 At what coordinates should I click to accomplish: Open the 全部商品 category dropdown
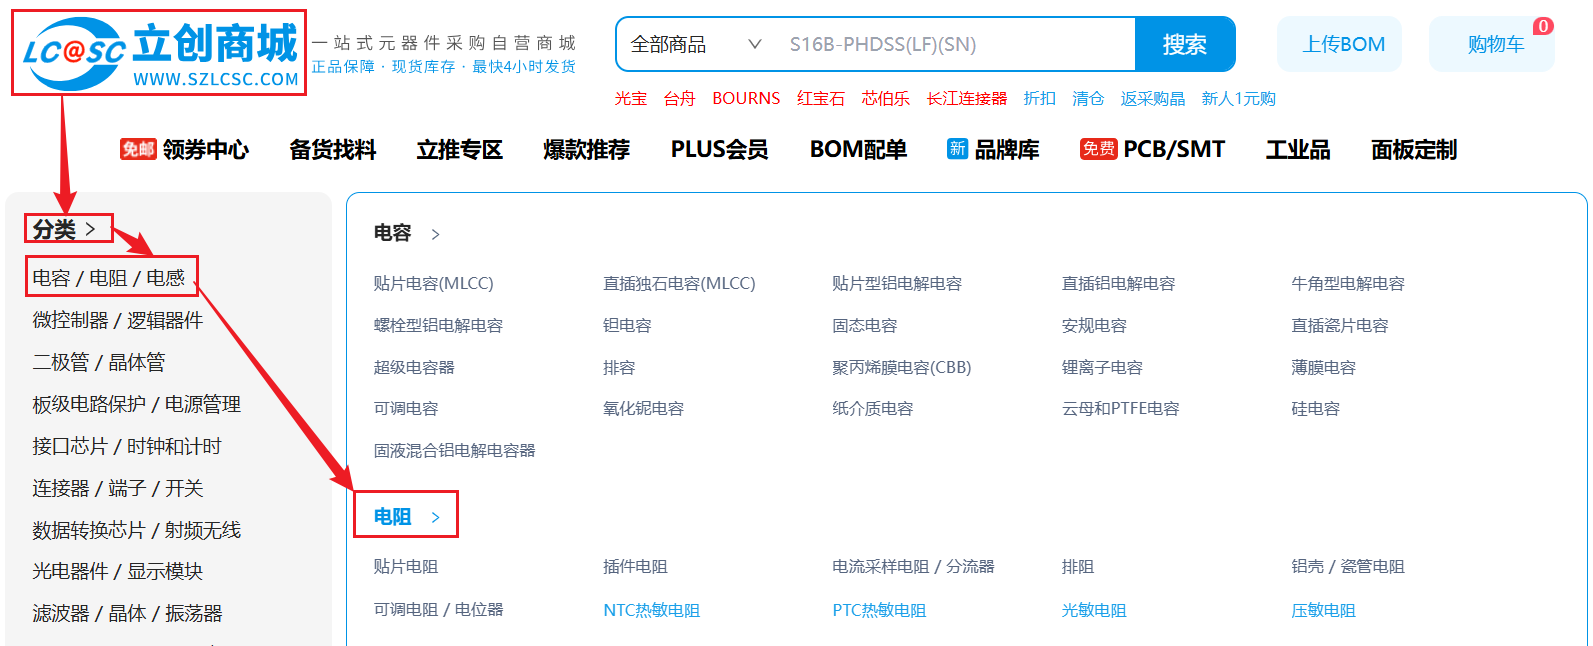click(696, 44)
